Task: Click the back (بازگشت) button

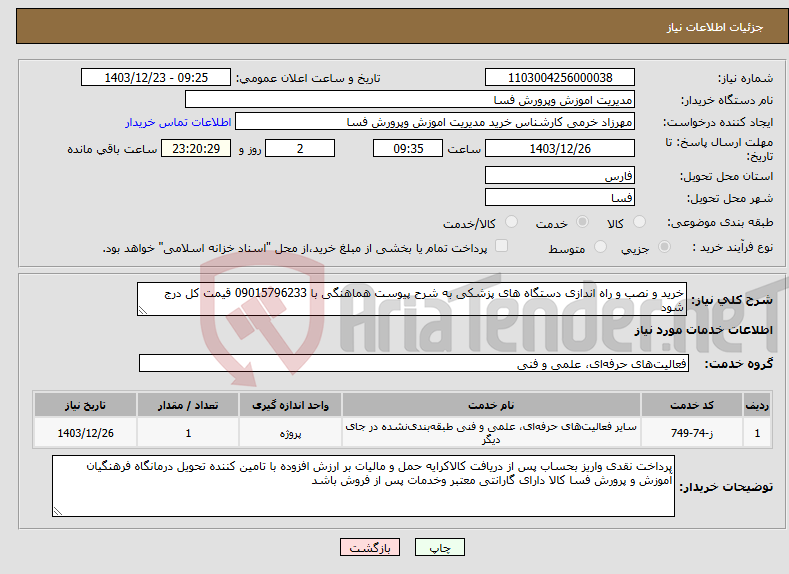Action: pyautogui.click(x=370, y=547)
